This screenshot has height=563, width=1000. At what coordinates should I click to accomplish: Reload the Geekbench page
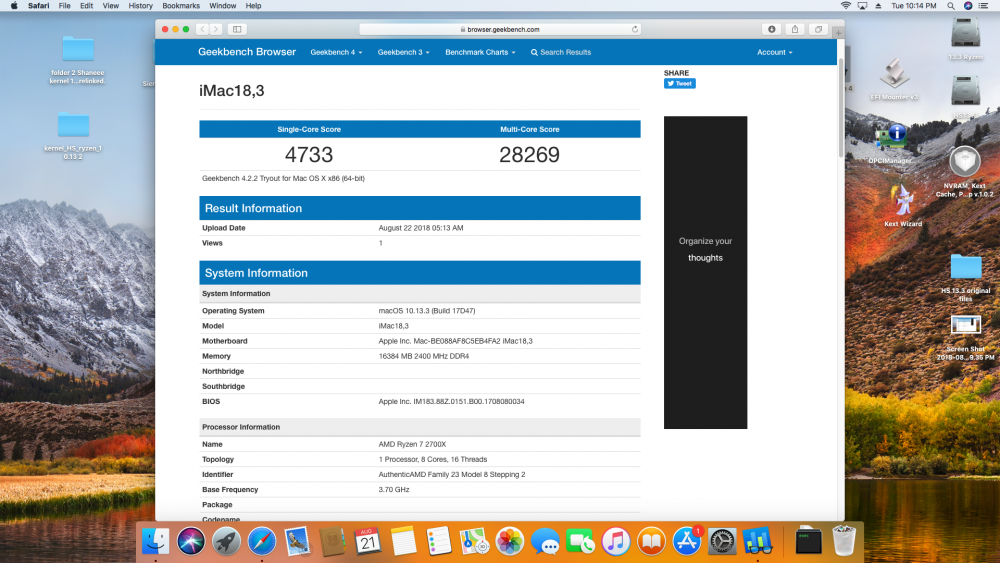(x=635, y=29)
